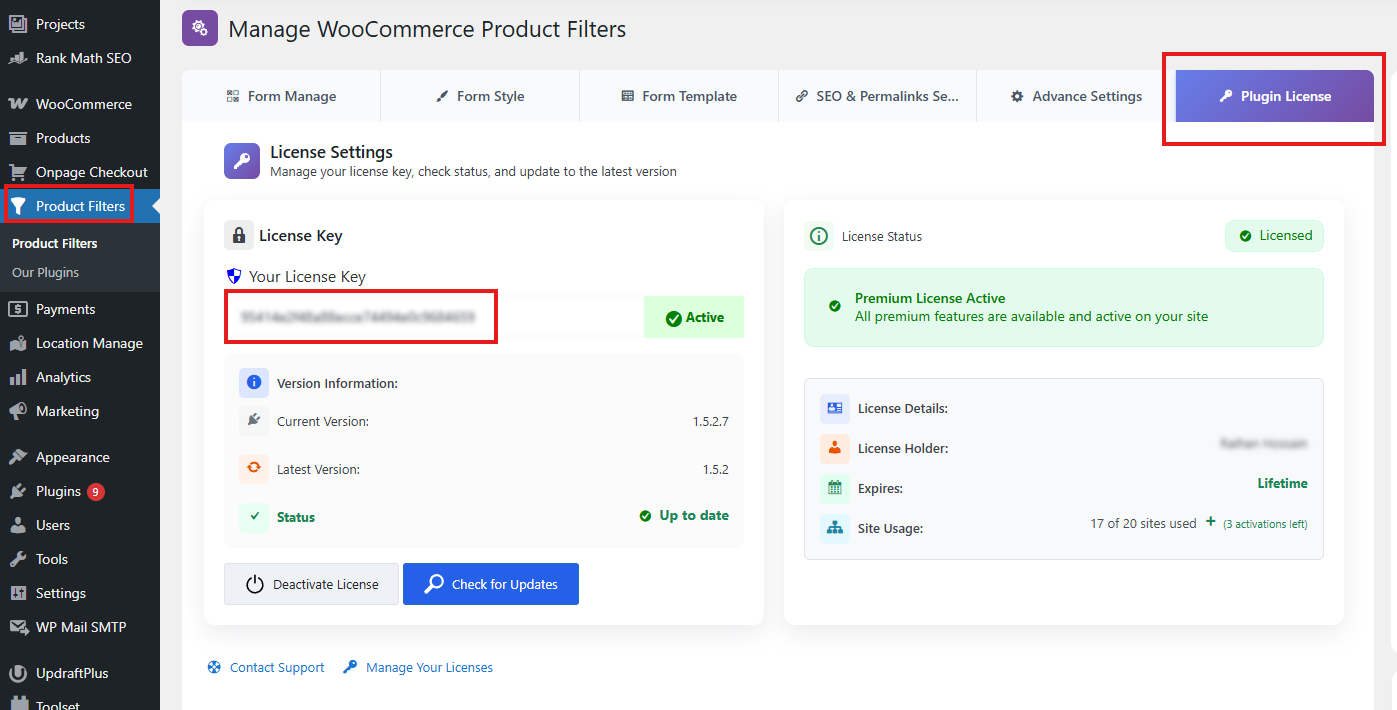Click the Licensed status badge
This screenshot has height=710, width=1397.
pos(1275,236)
